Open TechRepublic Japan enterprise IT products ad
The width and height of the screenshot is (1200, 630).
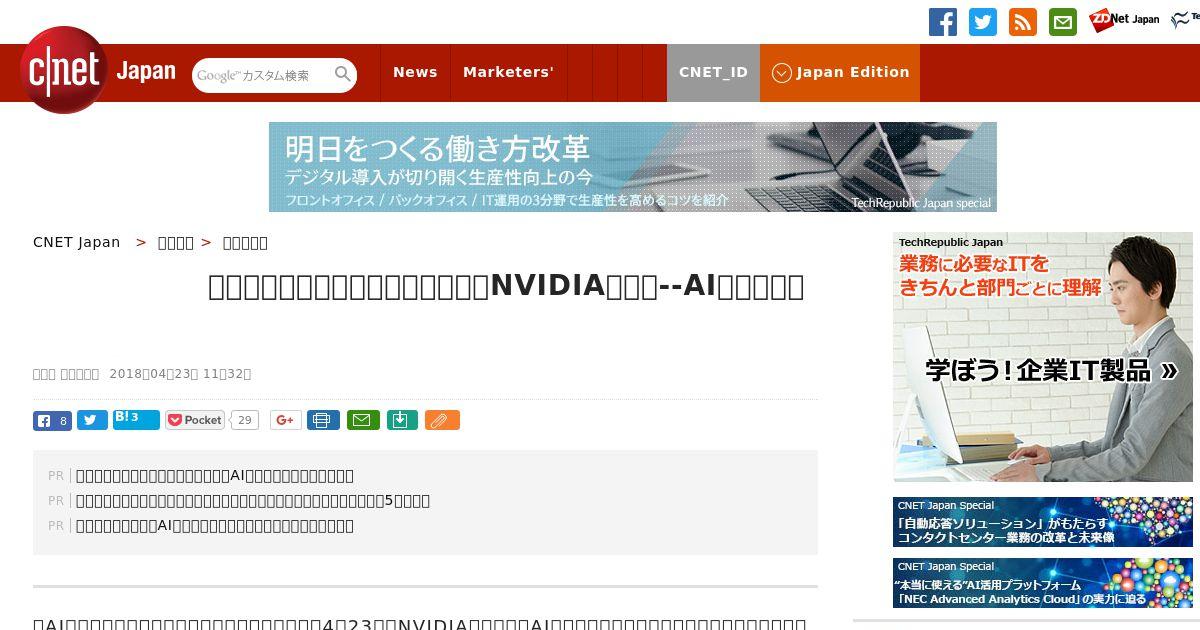coord(1043,357)
